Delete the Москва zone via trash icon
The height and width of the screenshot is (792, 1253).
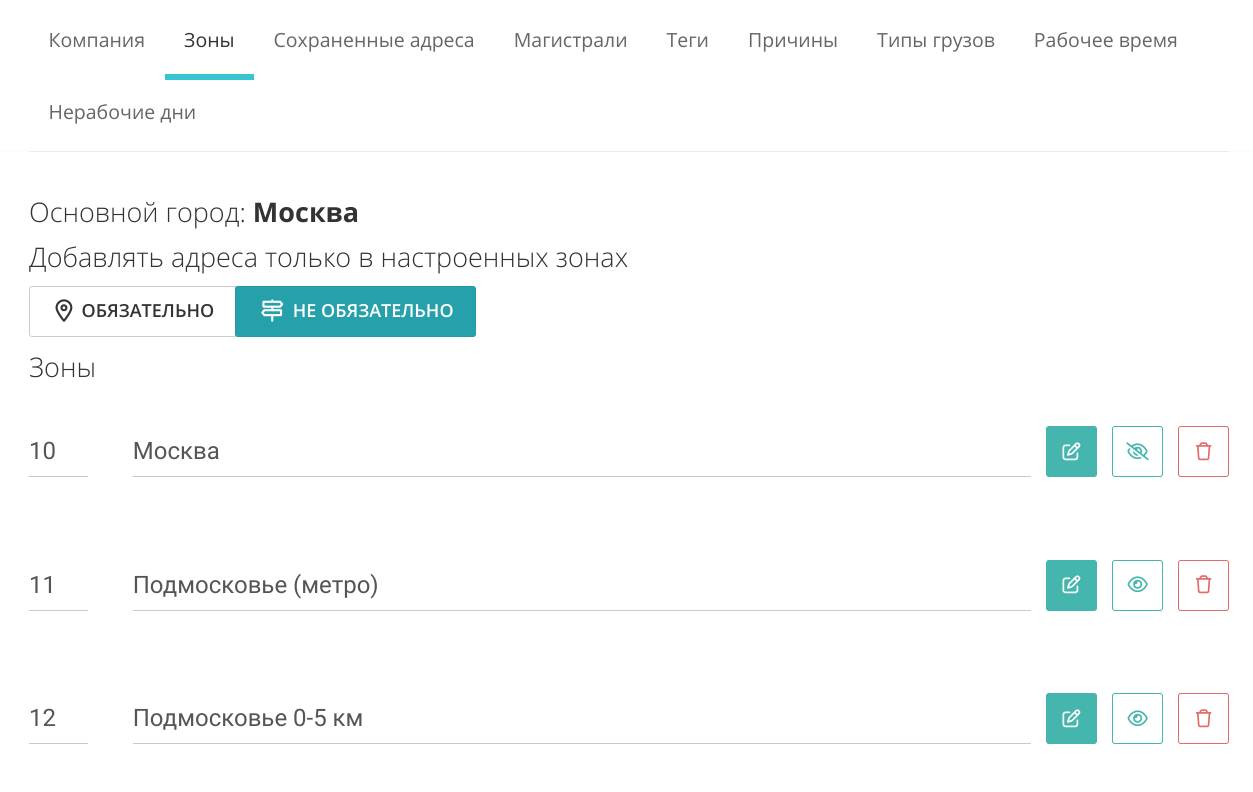(1203, 451)
